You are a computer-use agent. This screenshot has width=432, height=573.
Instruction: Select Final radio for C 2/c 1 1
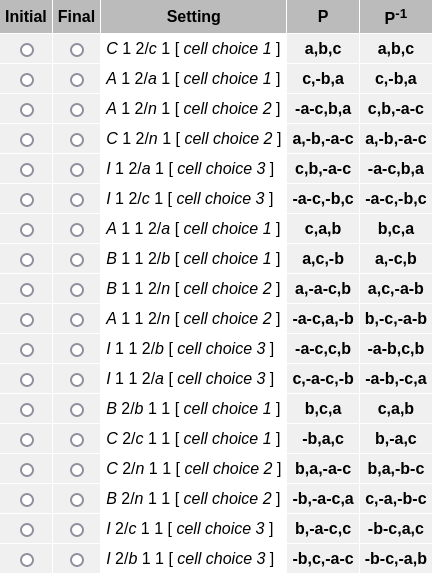click(77, 439)
